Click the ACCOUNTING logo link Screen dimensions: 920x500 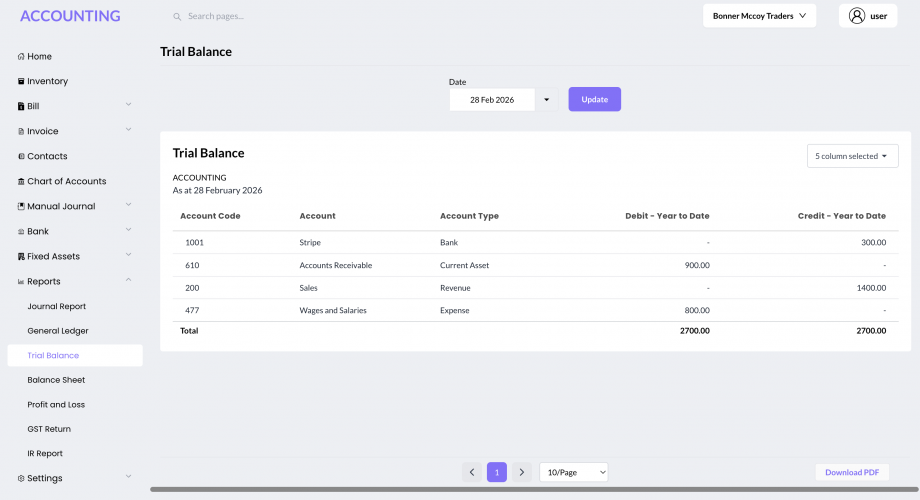click(70, 16)
